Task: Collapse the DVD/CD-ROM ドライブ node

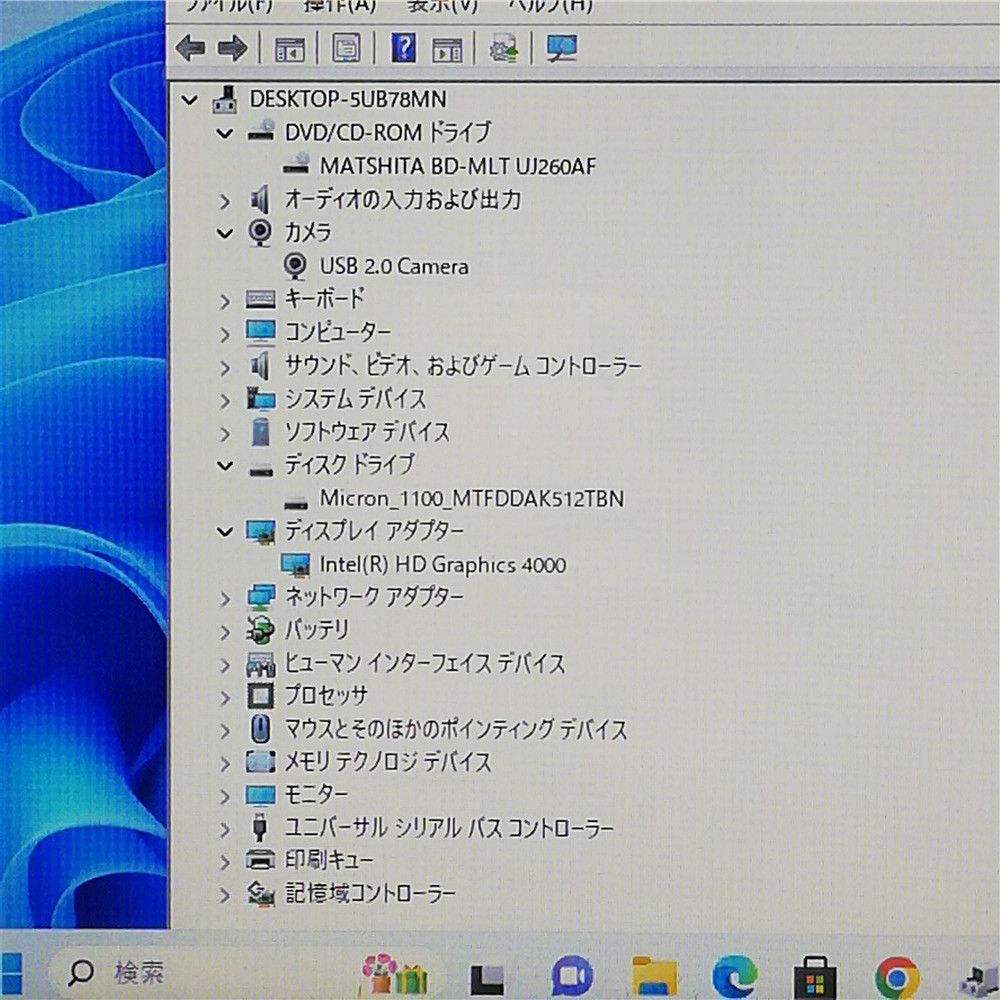Action: tap(224, 133)
